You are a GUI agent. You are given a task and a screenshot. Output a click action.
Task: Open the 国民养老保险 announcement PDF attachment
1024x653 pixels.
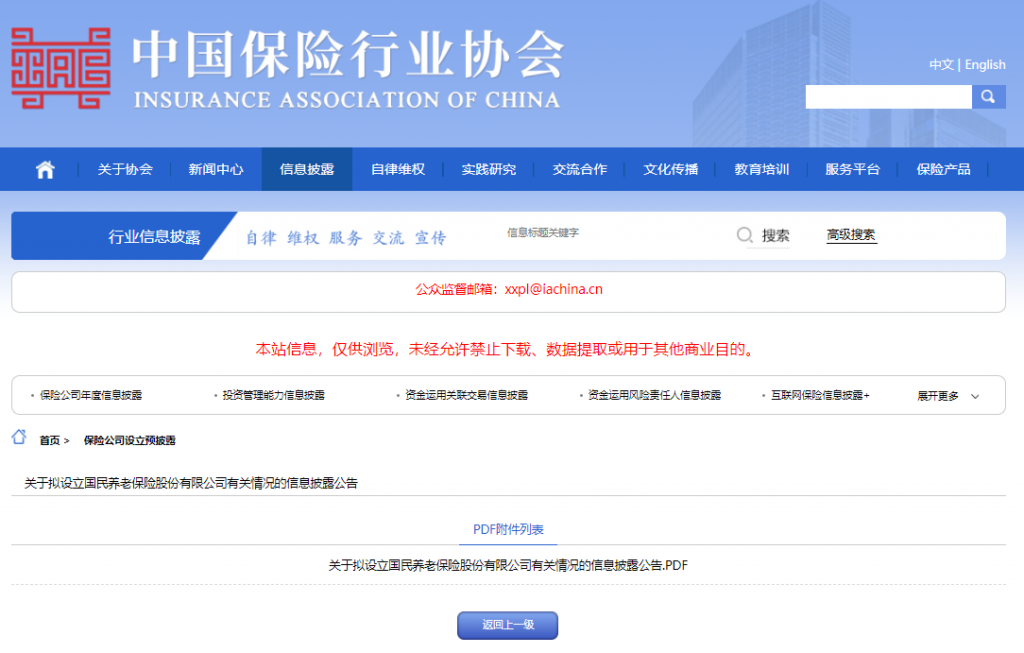click(508, 565)
